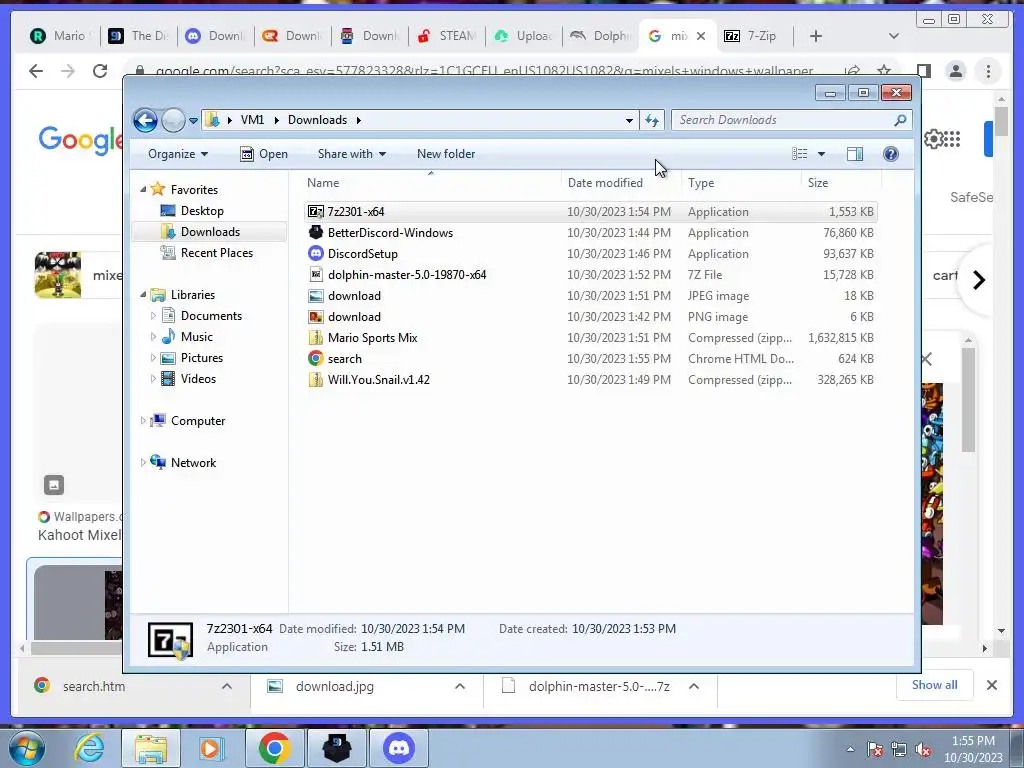Open Organize dropdown menu
Screen dimensions: 1024x768
178,154
